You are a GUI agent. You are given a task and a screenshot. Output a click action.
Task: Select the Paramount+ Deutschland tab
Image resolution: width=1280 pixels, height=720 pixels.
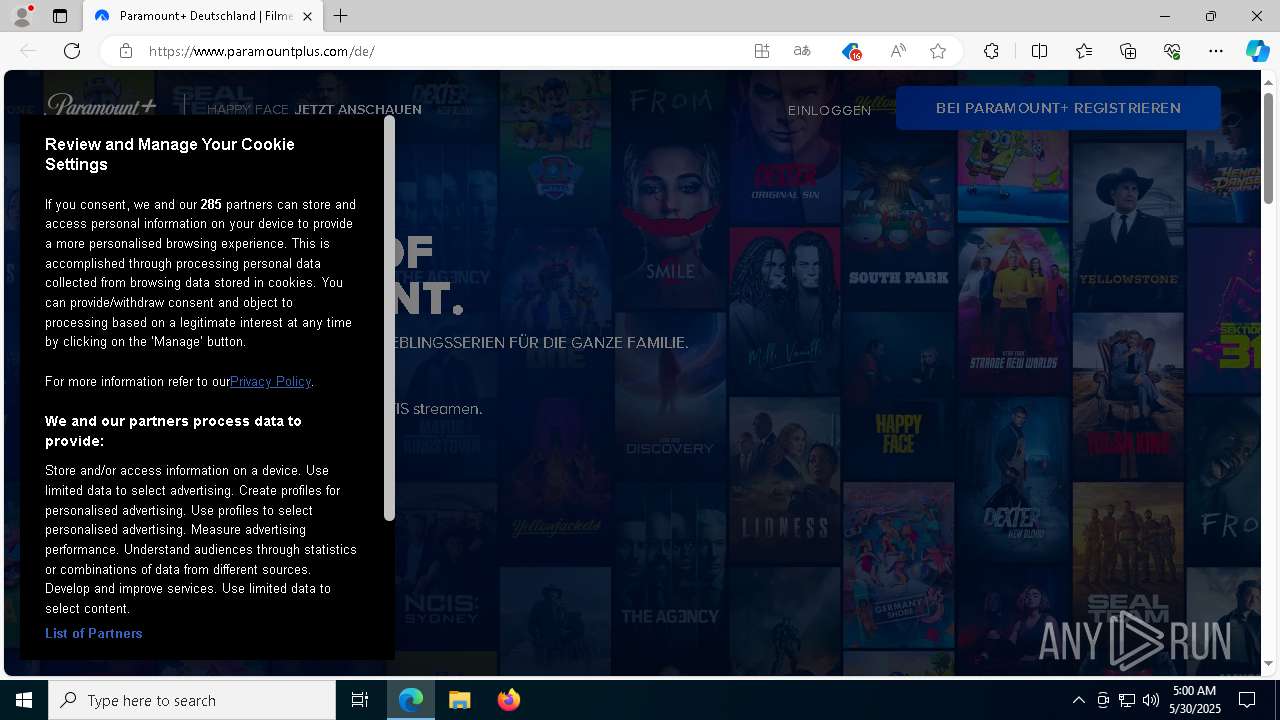tap(203, 16)
